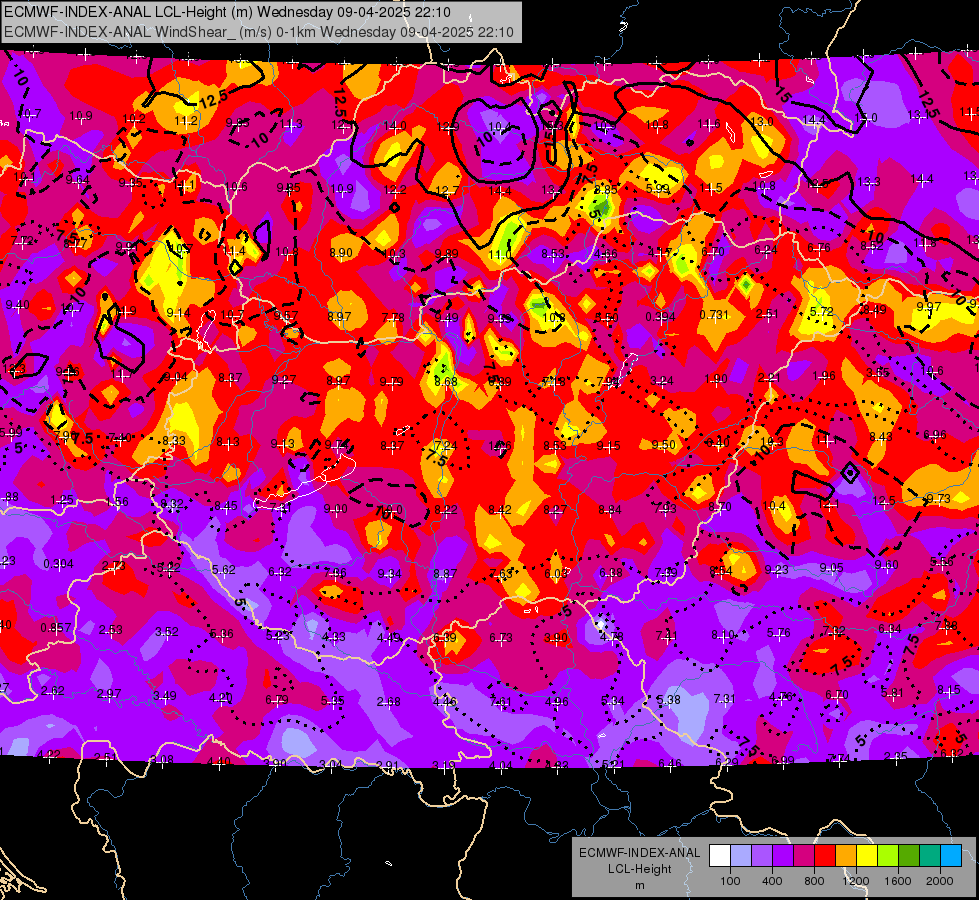Click the 1200 legend scale label
The width and height of the screenshot is (979, 900).
click(856, 881)
